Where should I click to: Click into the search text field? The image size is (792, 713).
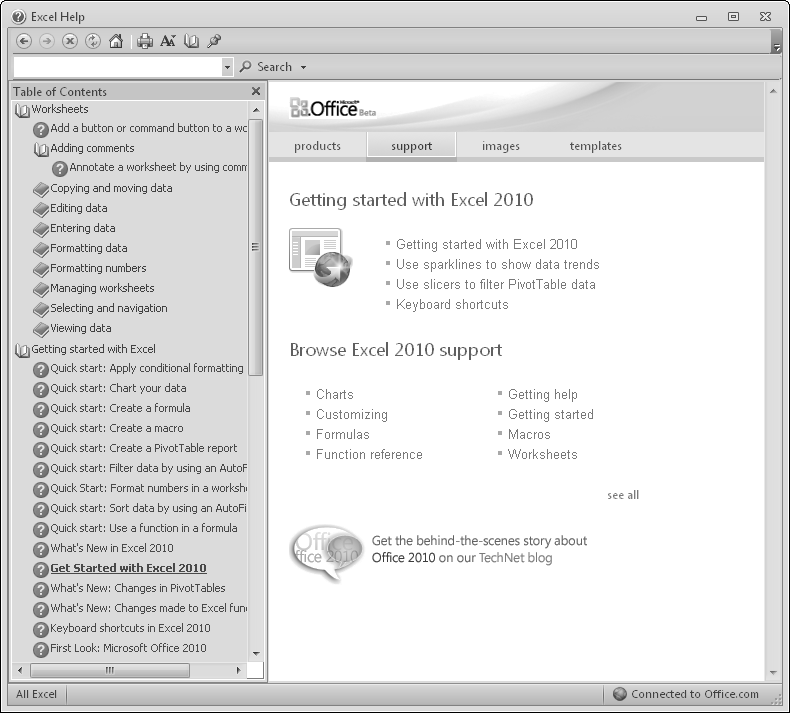tap(118, 67)
